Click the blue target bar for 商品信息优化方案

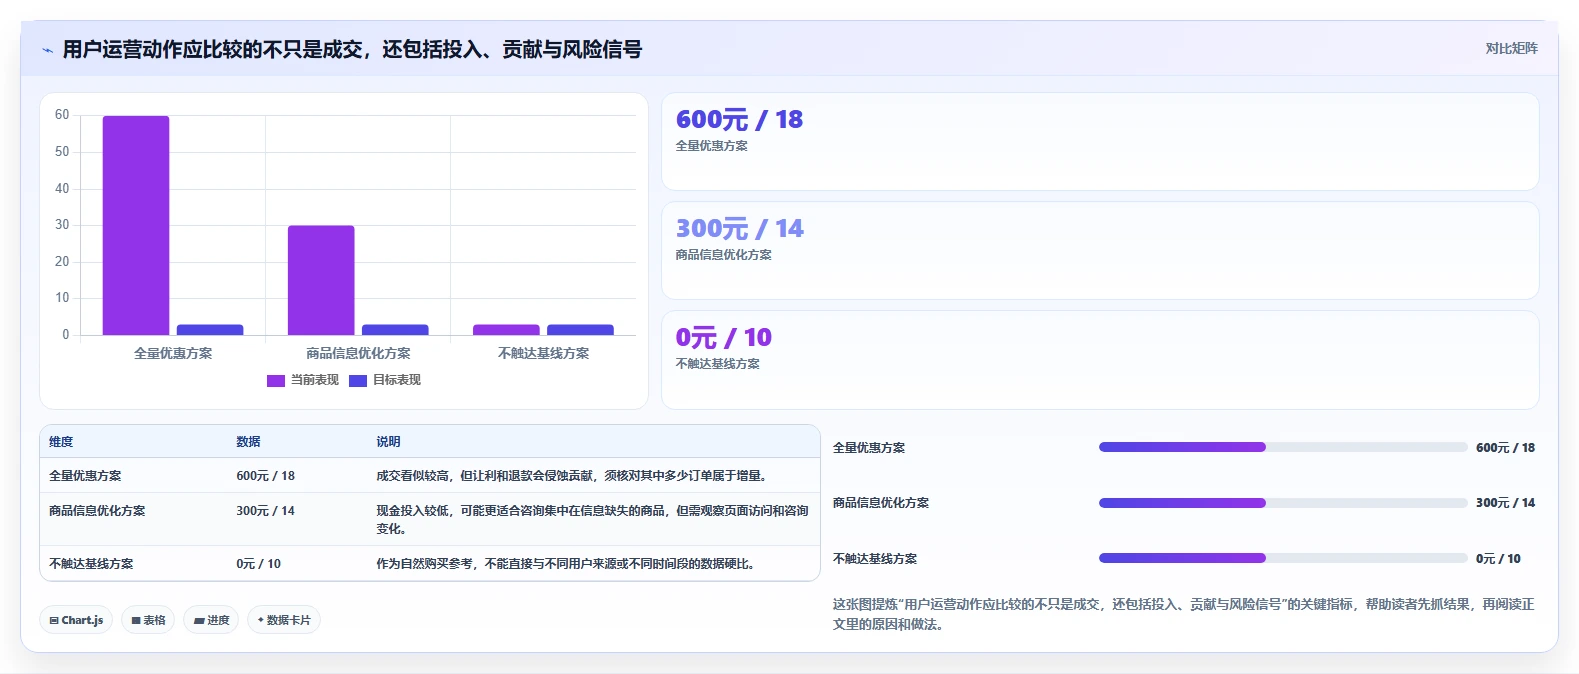(x=395, y=330)
